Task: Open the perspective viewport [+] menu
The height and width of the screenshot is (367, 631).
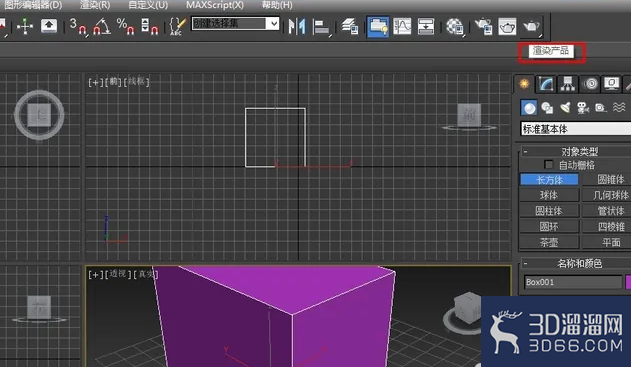Action: tap(95, 274)
